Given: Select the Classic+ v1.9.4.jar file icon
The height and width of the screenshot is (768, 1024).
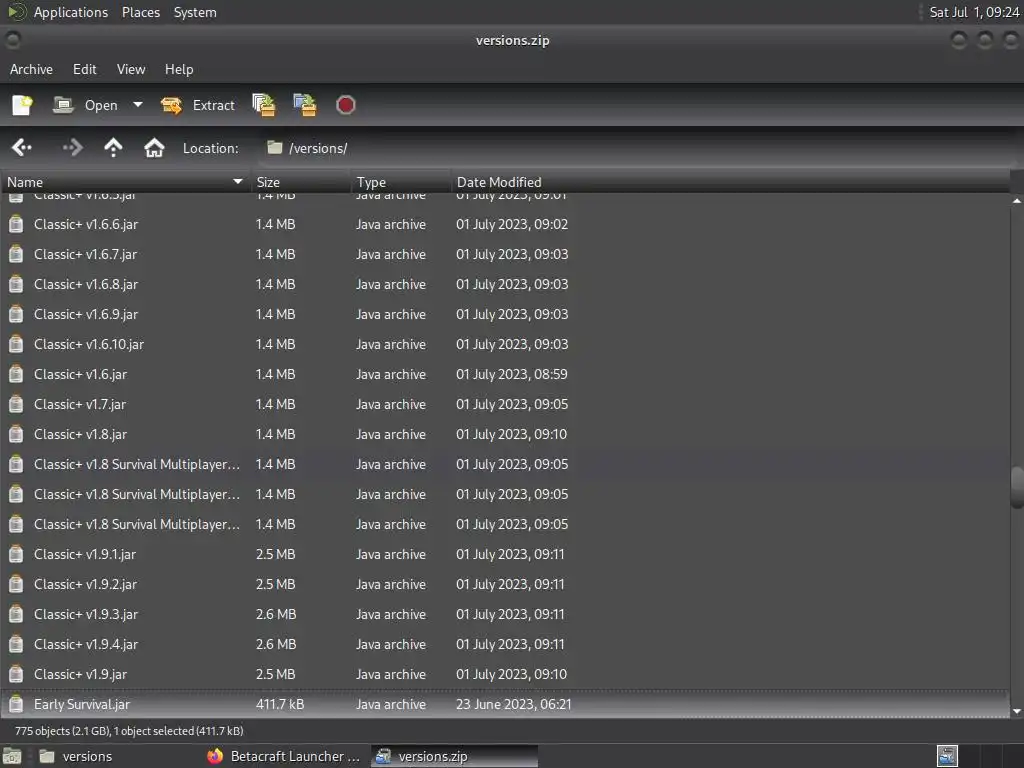Looking at the screenshot, I should tap(16, 645).
